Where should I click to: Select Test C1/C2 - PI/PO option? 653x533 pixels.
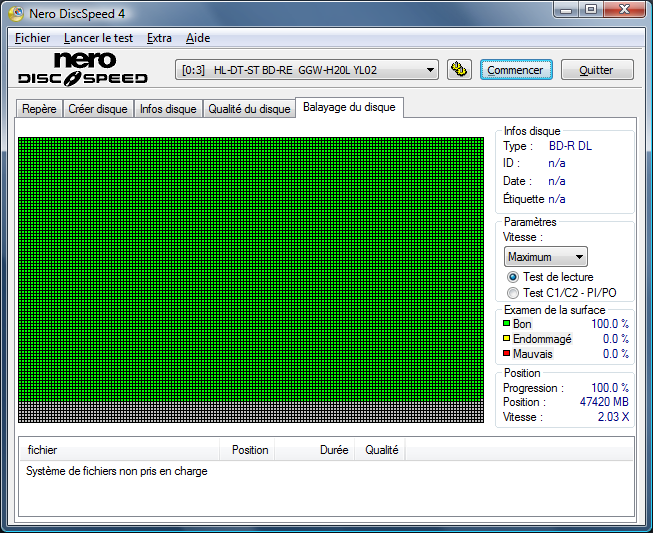tap(513, 293)
